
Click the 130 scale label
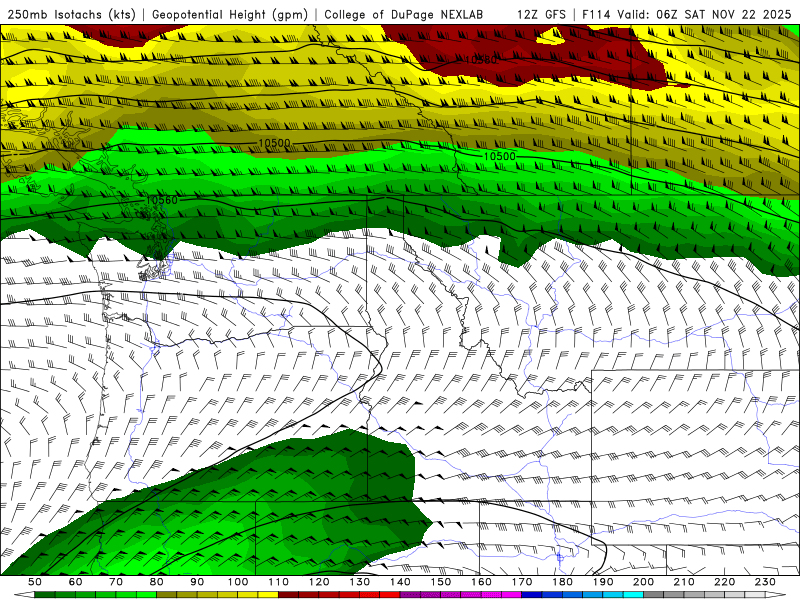pyautogui.click(x=360, y=582)
